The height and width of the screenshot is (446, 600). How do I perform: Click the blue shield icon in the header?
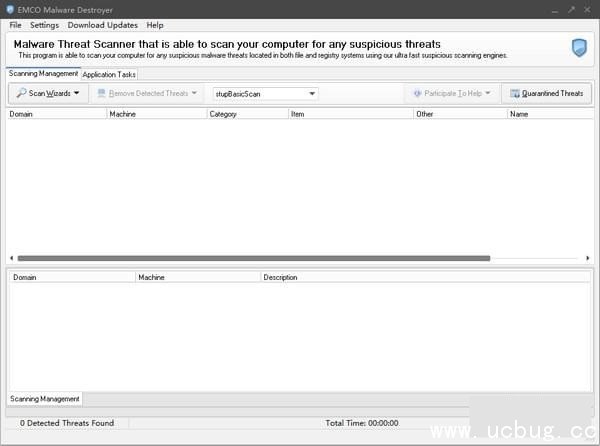point(579,48)
